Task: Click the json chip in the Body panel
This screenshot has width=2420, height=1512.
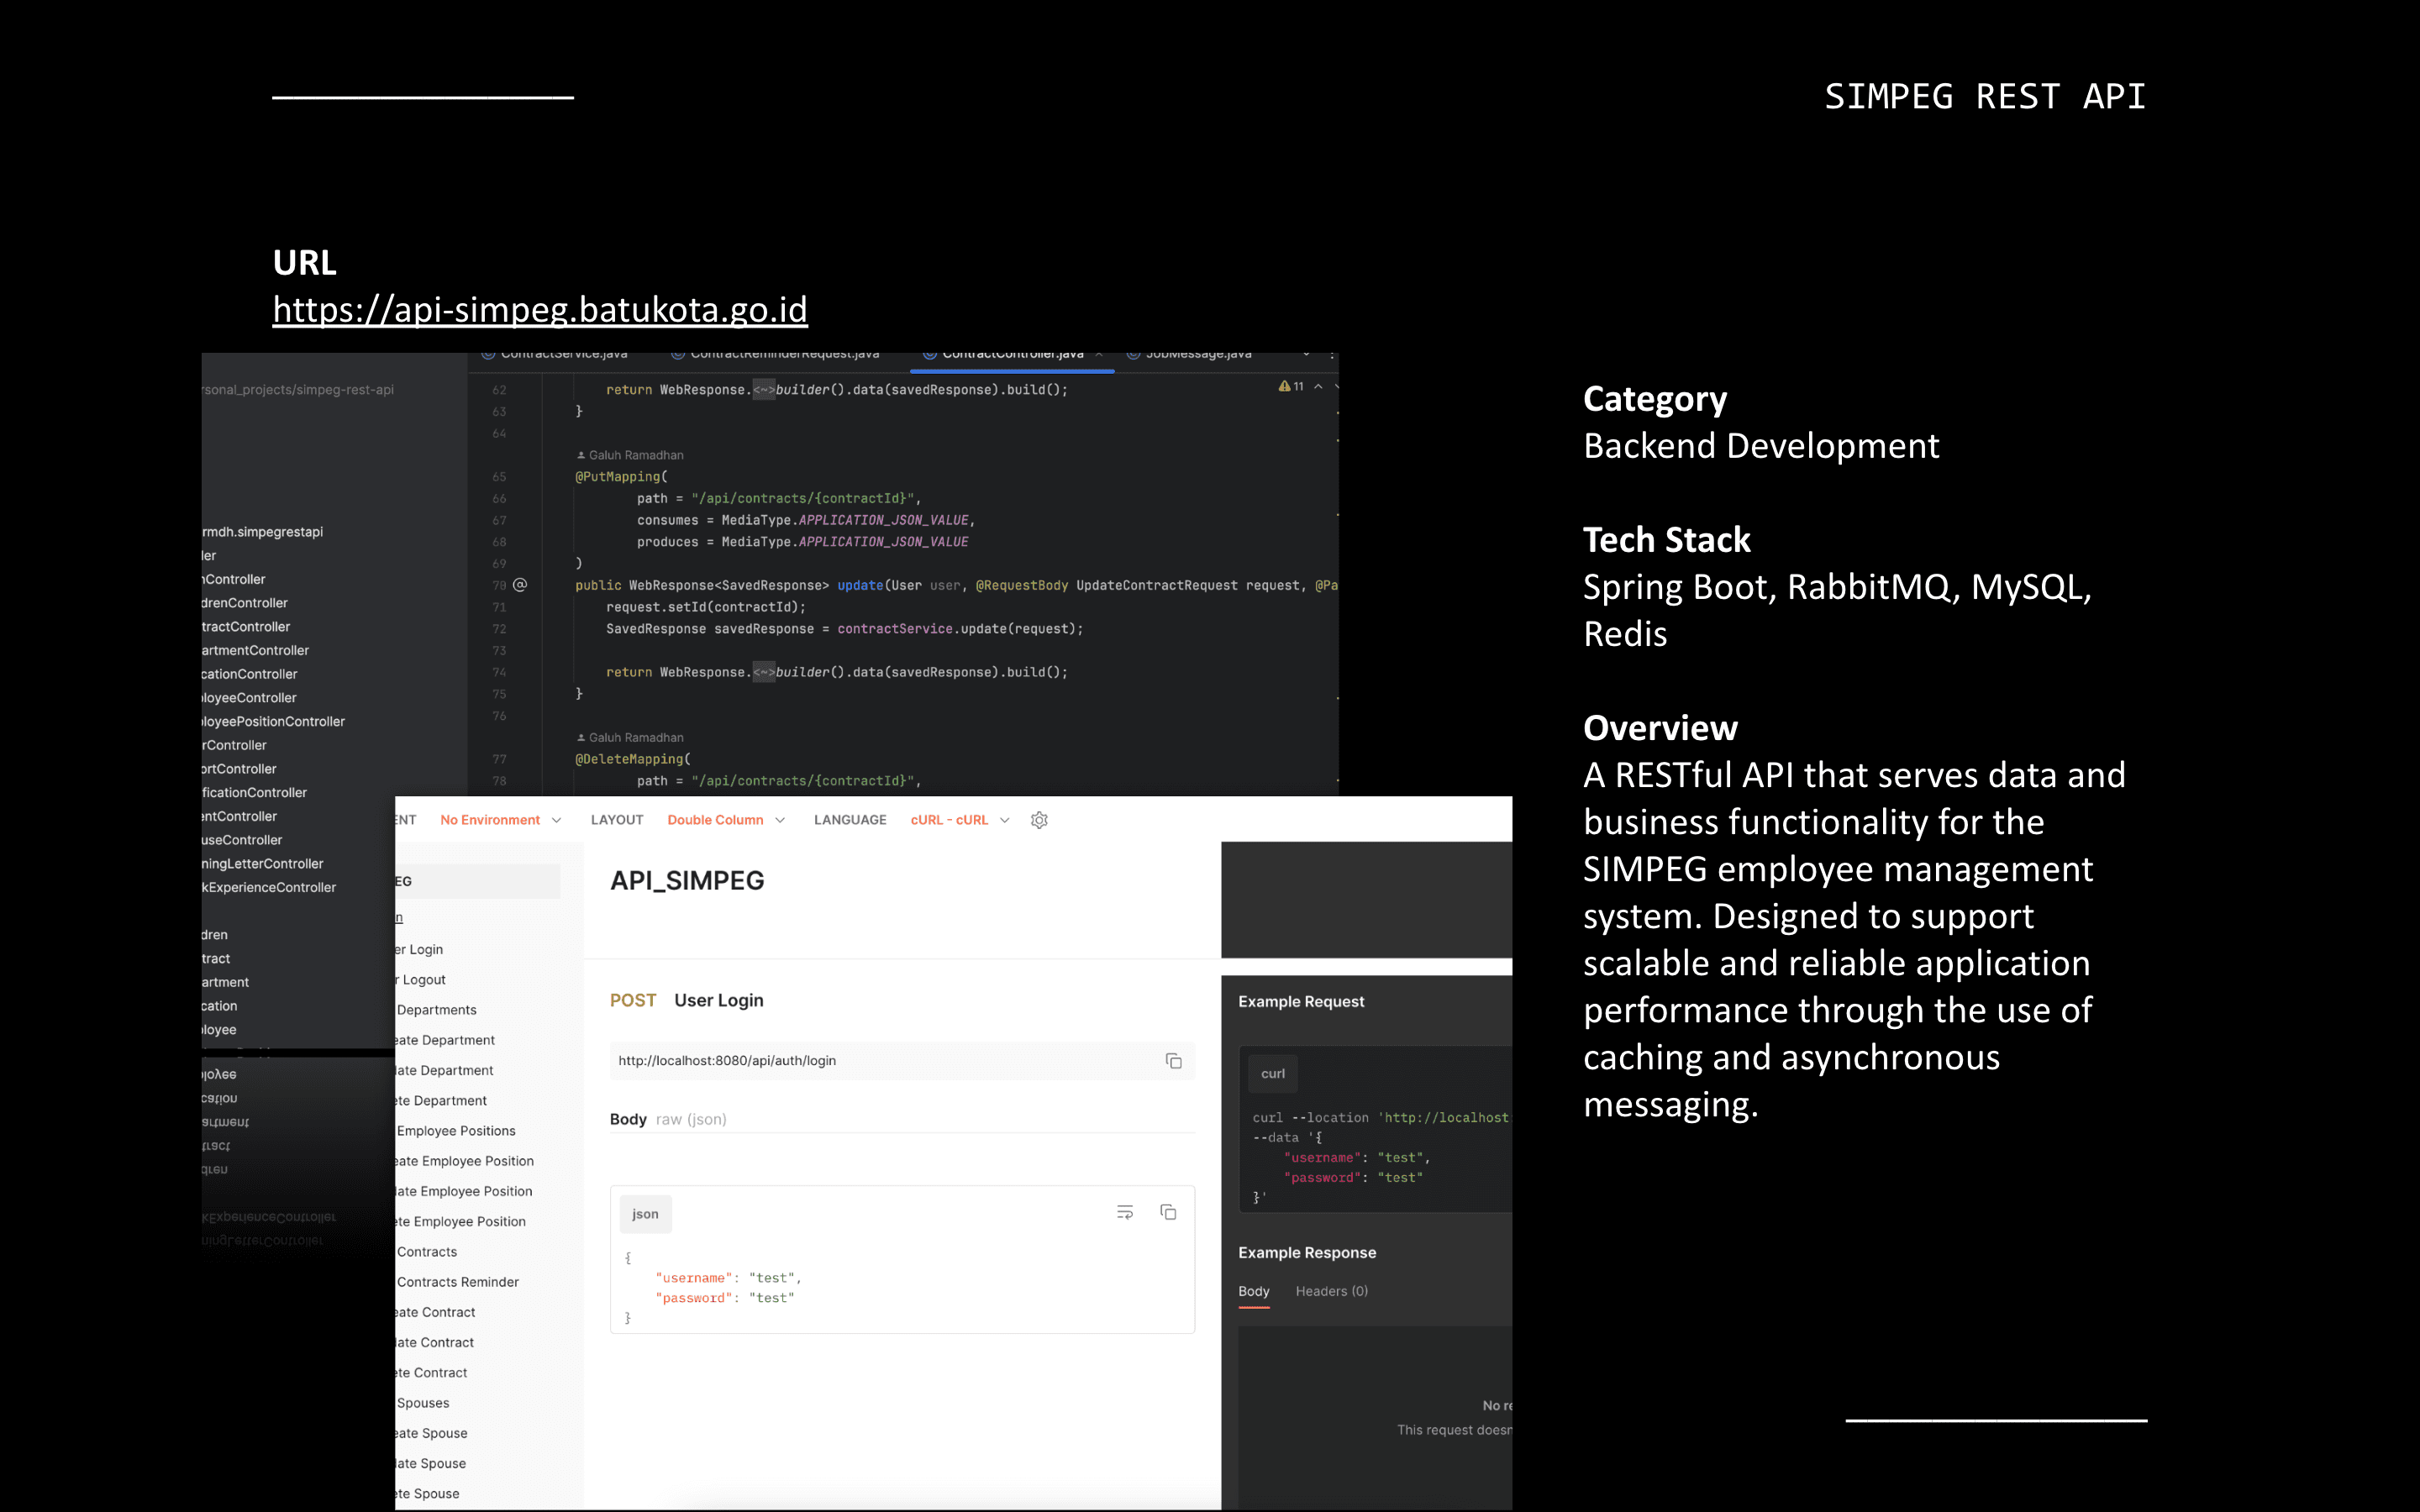Action: point(645,1214)
